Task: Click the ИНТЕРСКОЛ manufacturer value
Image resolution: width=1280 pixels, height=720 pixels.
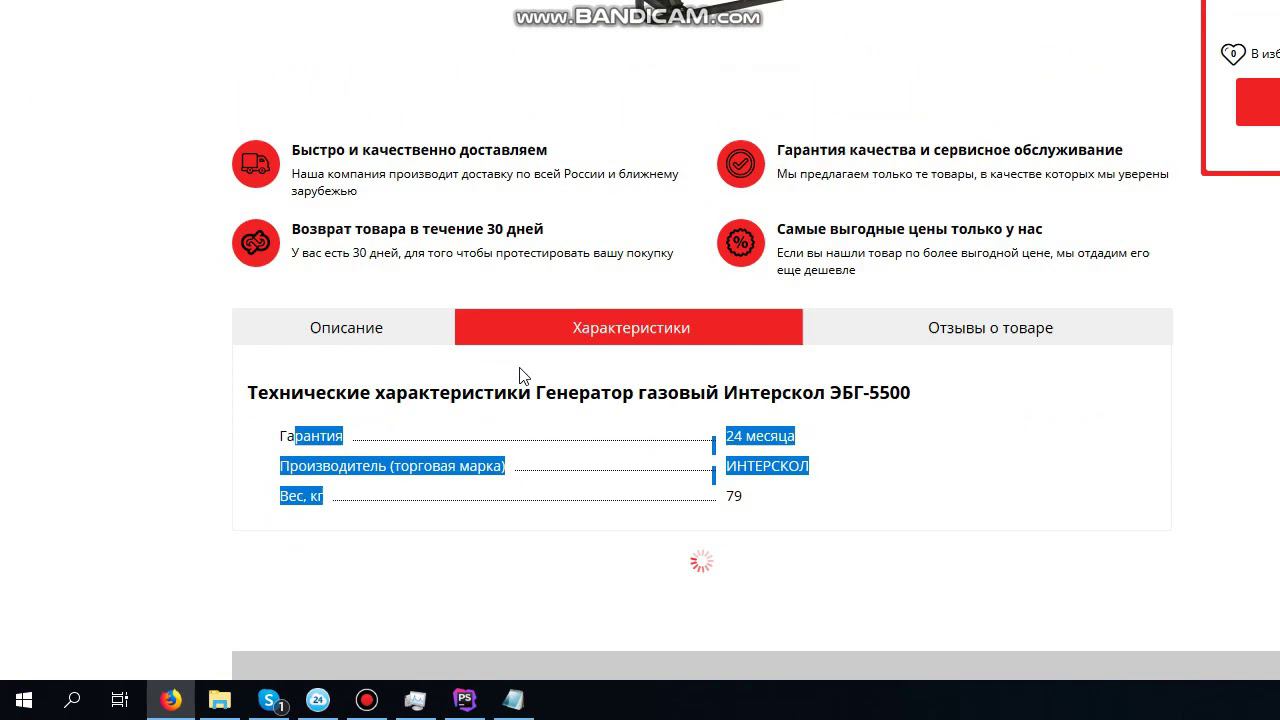Action: click(x=767, y=466)
